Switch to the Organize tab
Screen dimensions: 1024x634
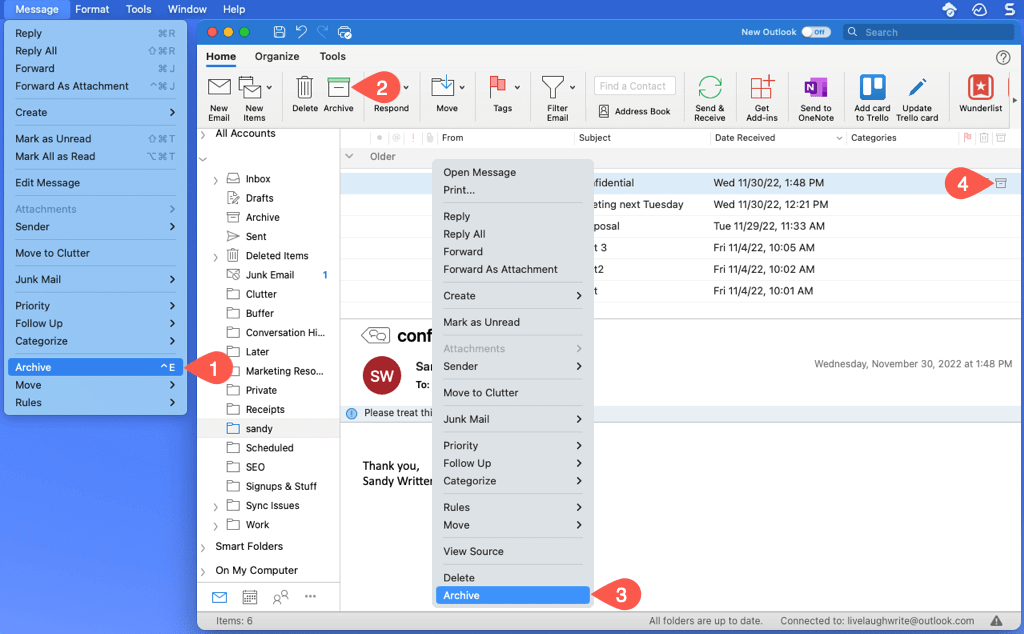point(277,56)
